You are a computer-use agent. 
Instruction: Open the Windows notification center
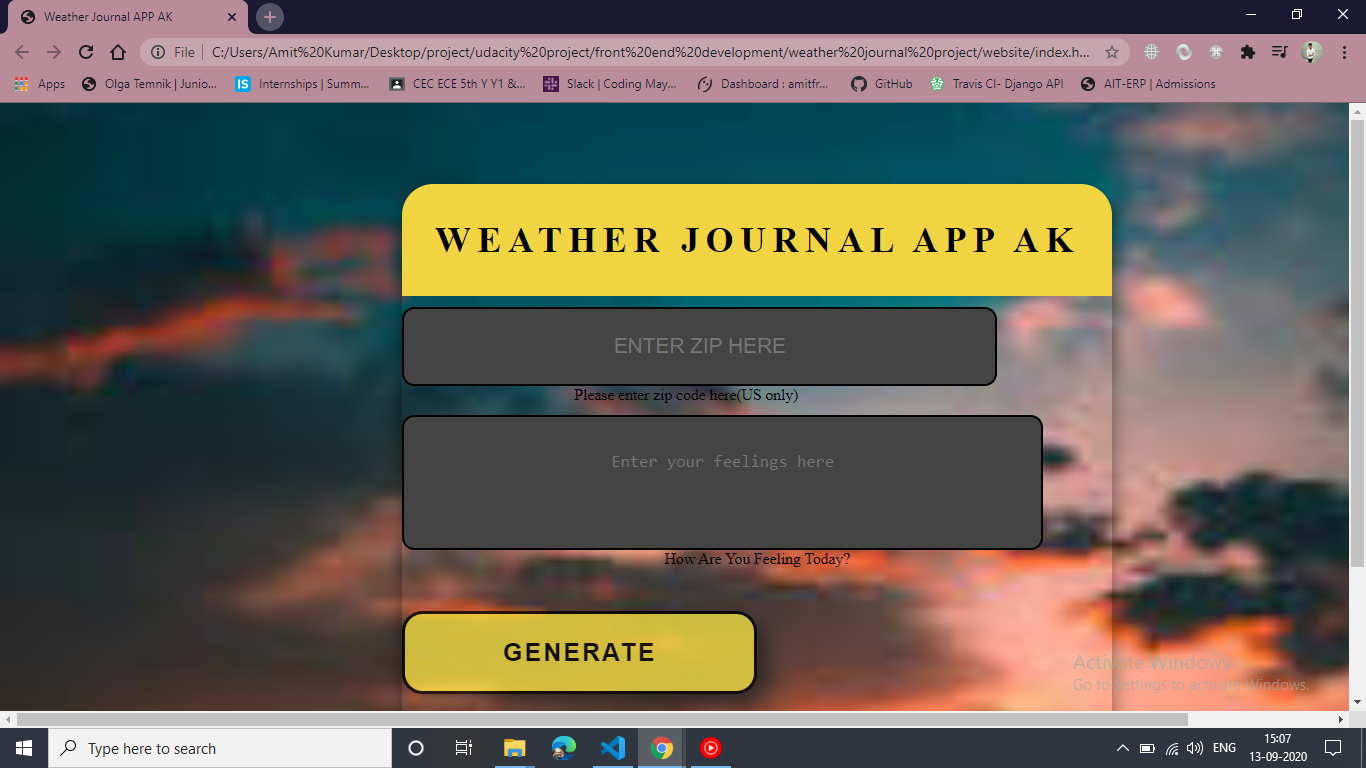(x=1332, y=748)
